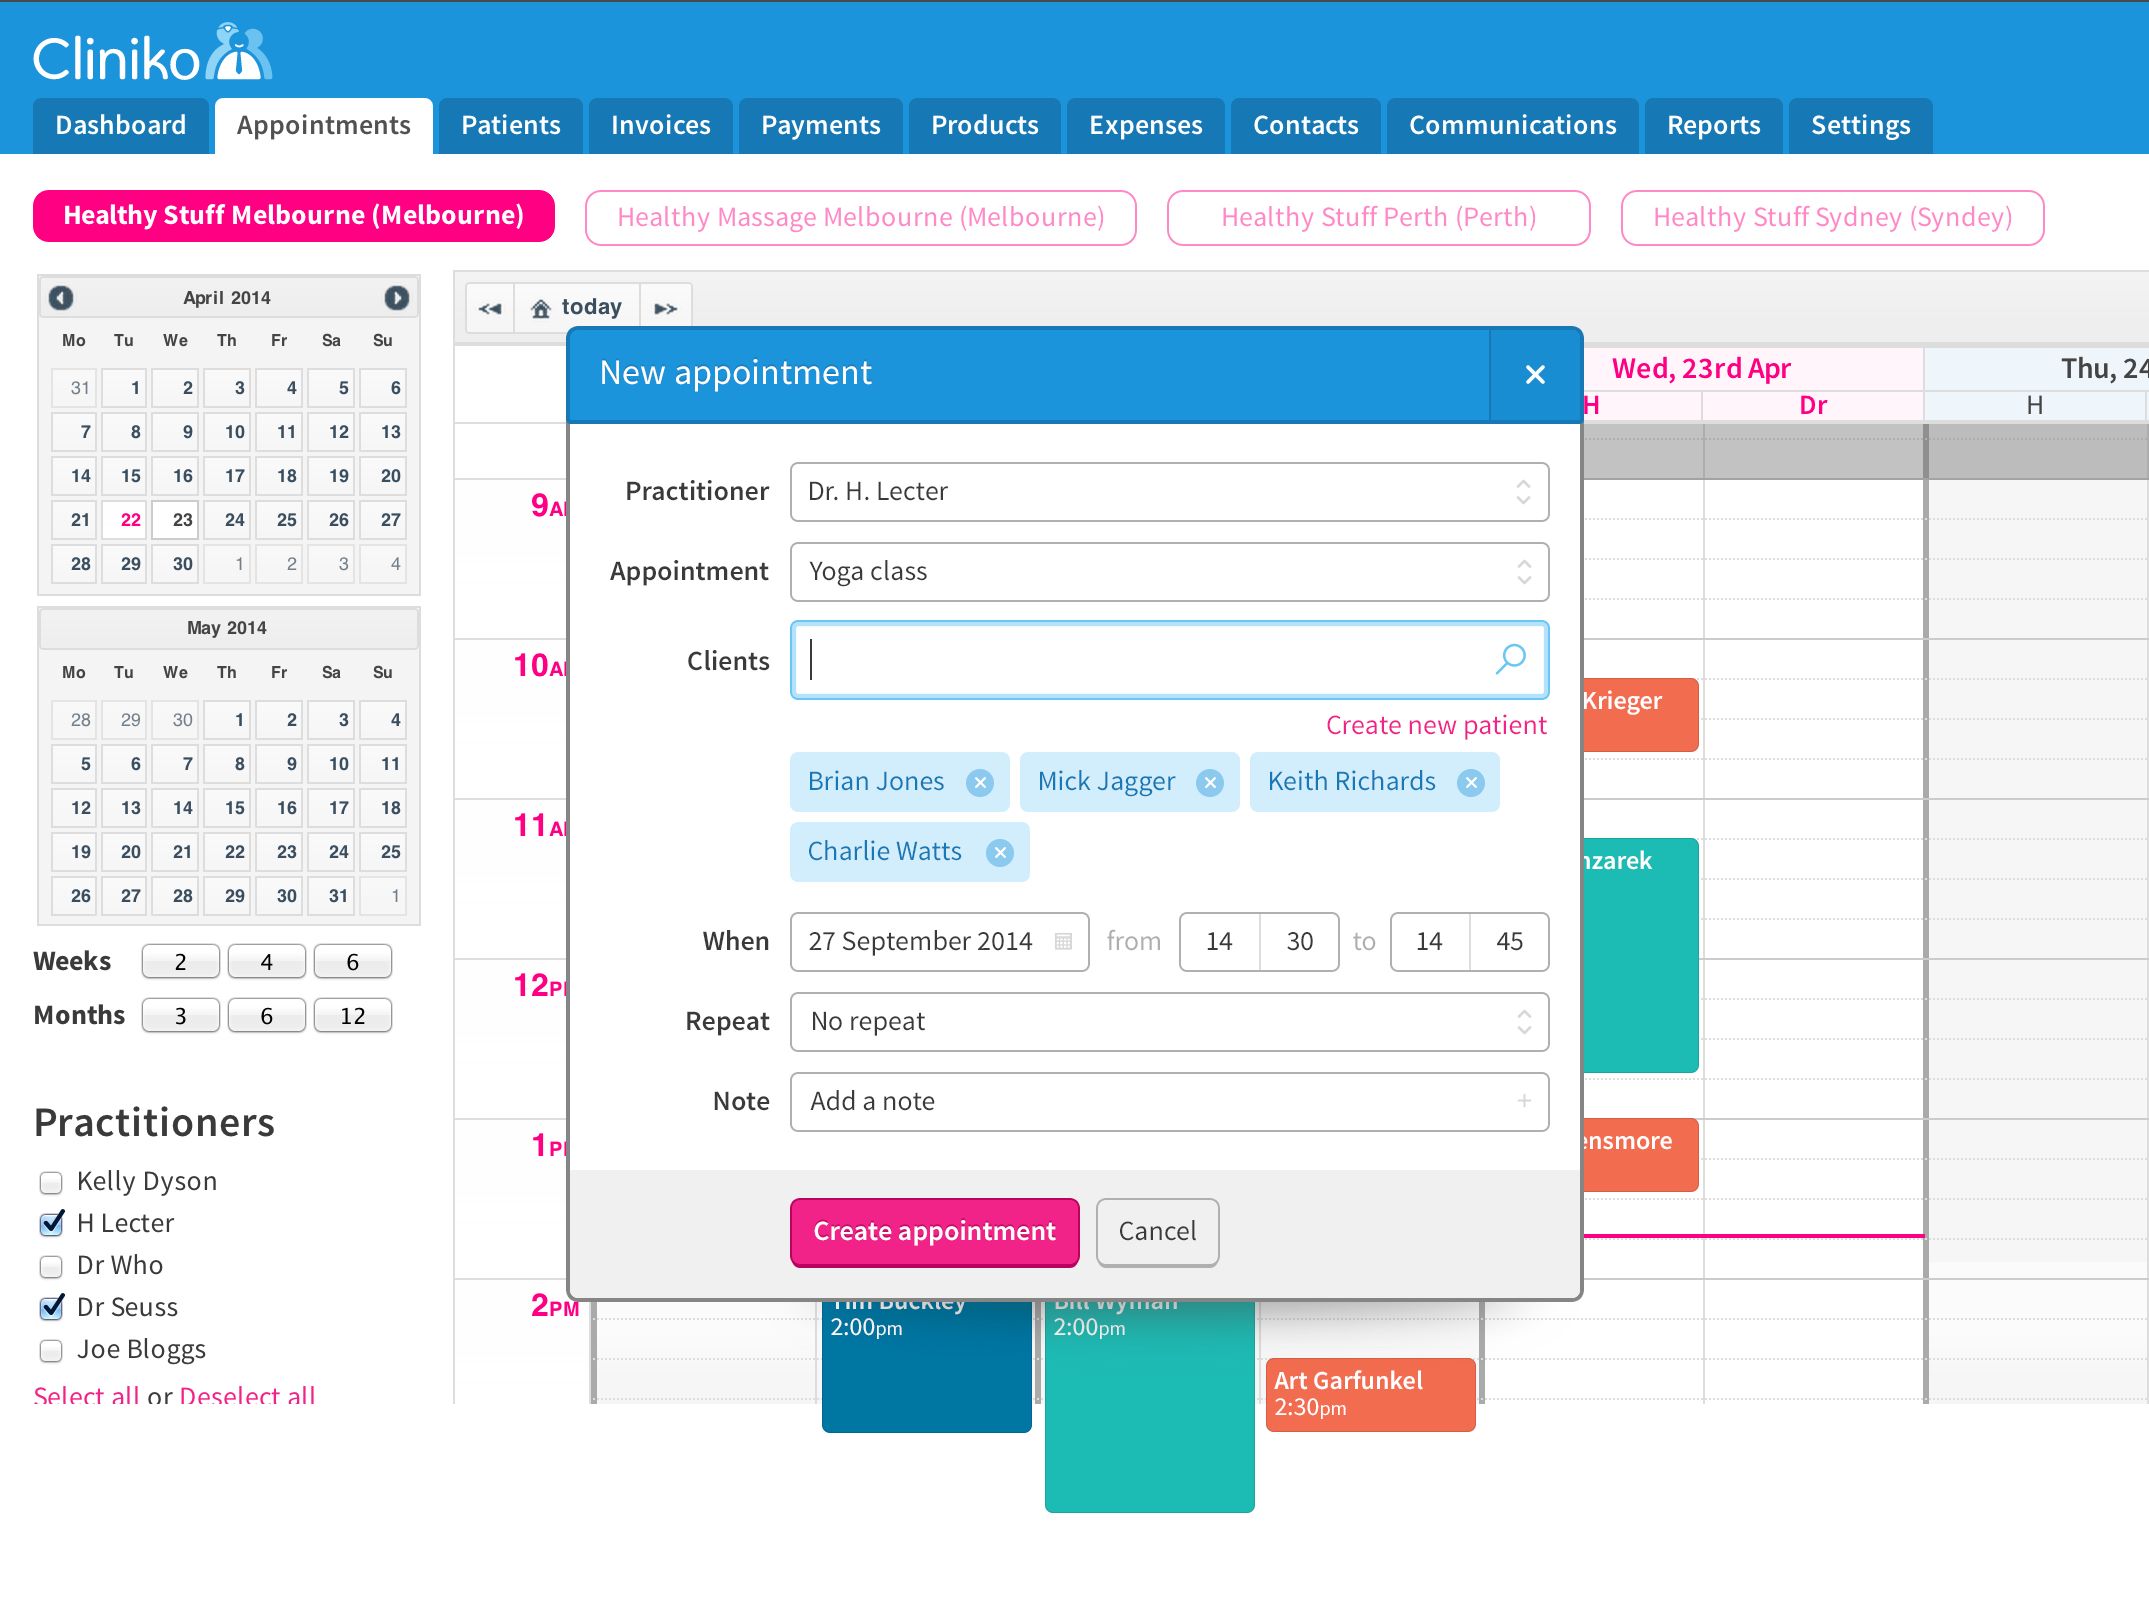Image resolution: width=2149 pixels, height=1600 pixels.
Task: Uncheck the H Lecter practitioner checkbox
Action: coord(51,1224)
